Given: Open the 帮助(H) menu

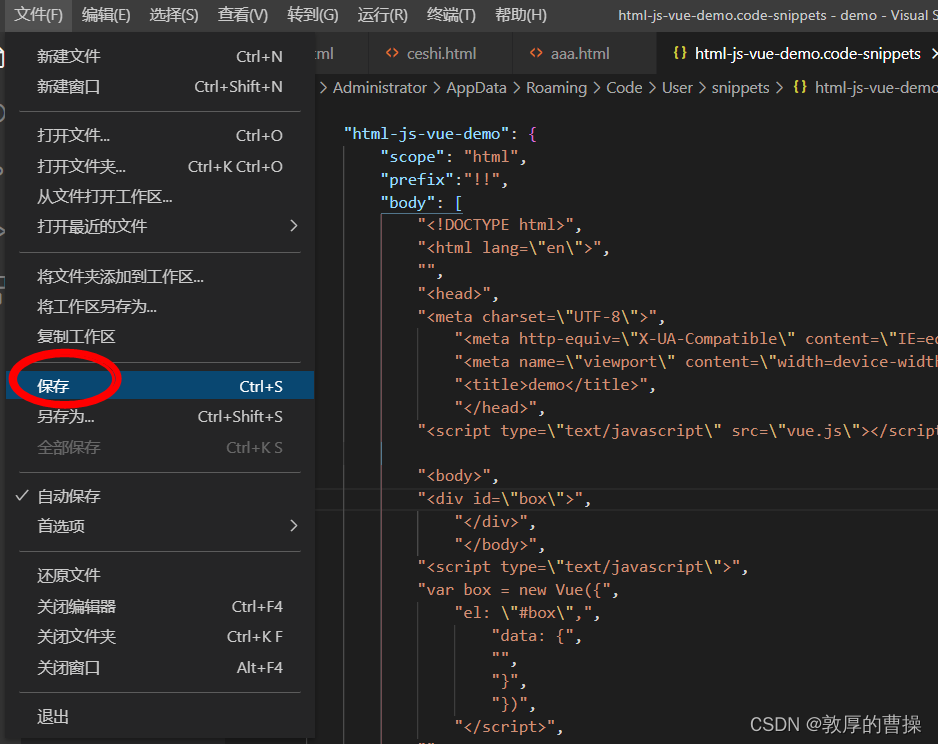Looking at the screenshot, I should click(x=520, y=15).
